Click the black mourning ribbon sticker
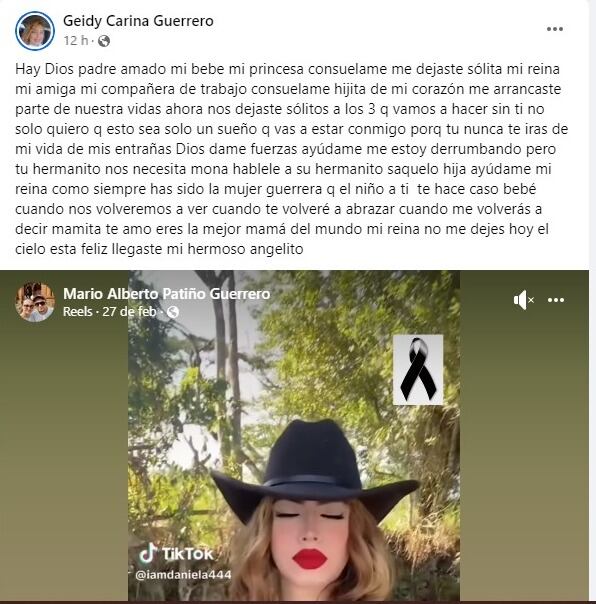 point(418,370)
